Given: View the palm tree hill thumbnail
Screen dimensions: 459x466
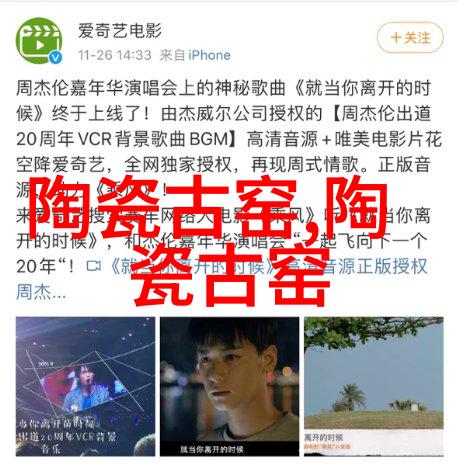Looking at the screenshot, I should 374,386.
